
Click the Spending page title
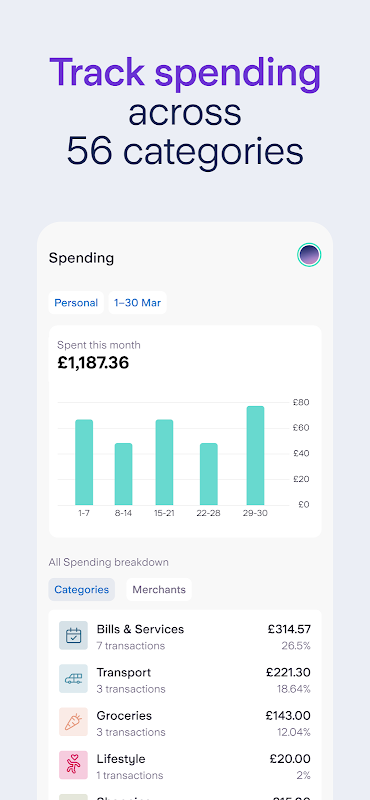tap(81, 258)
